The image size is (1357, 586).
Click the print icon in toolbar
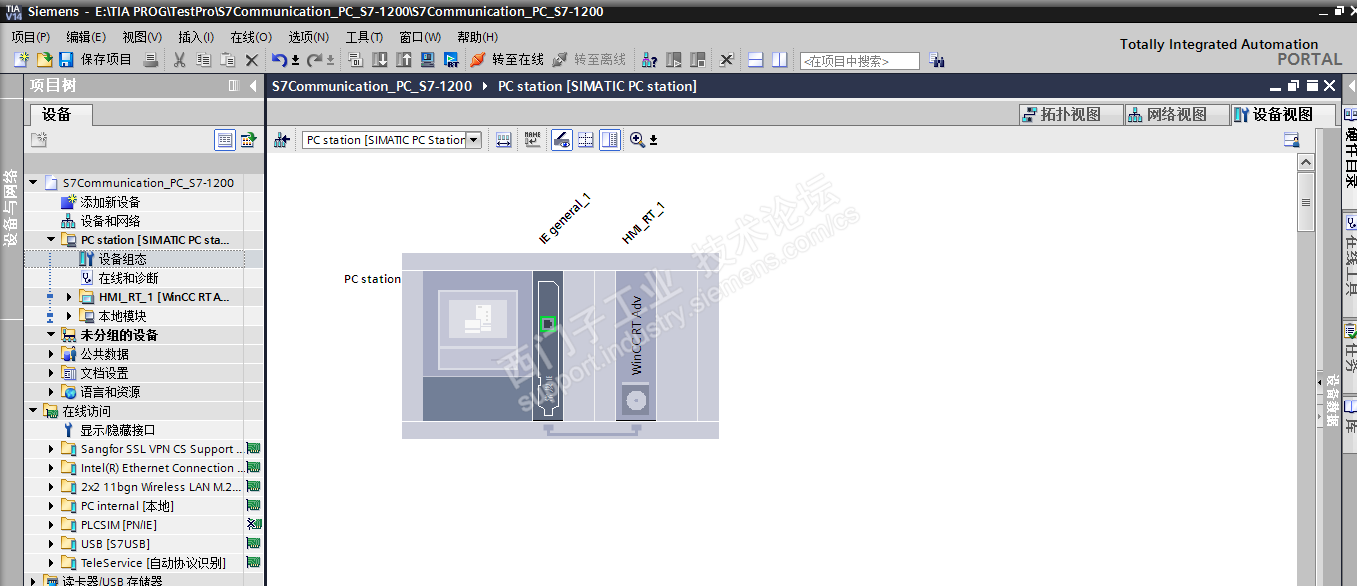pos(151,60)
